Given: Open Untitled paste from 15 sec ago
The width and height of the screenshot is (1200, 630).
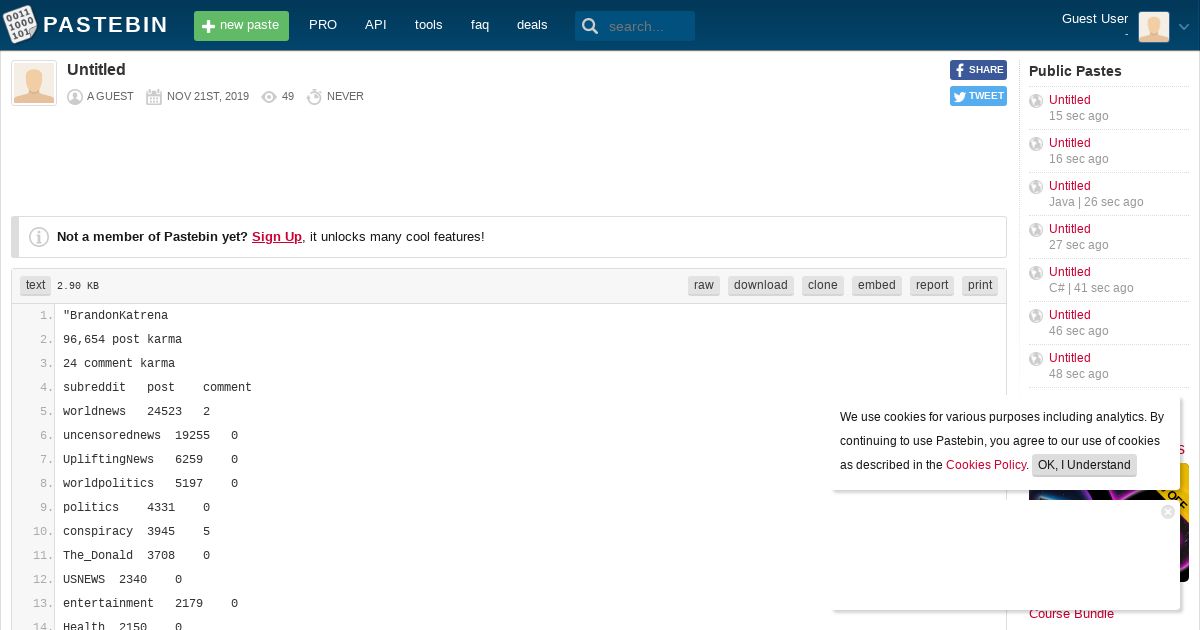Looking at the screenshot, I should tap(1070, 100).
